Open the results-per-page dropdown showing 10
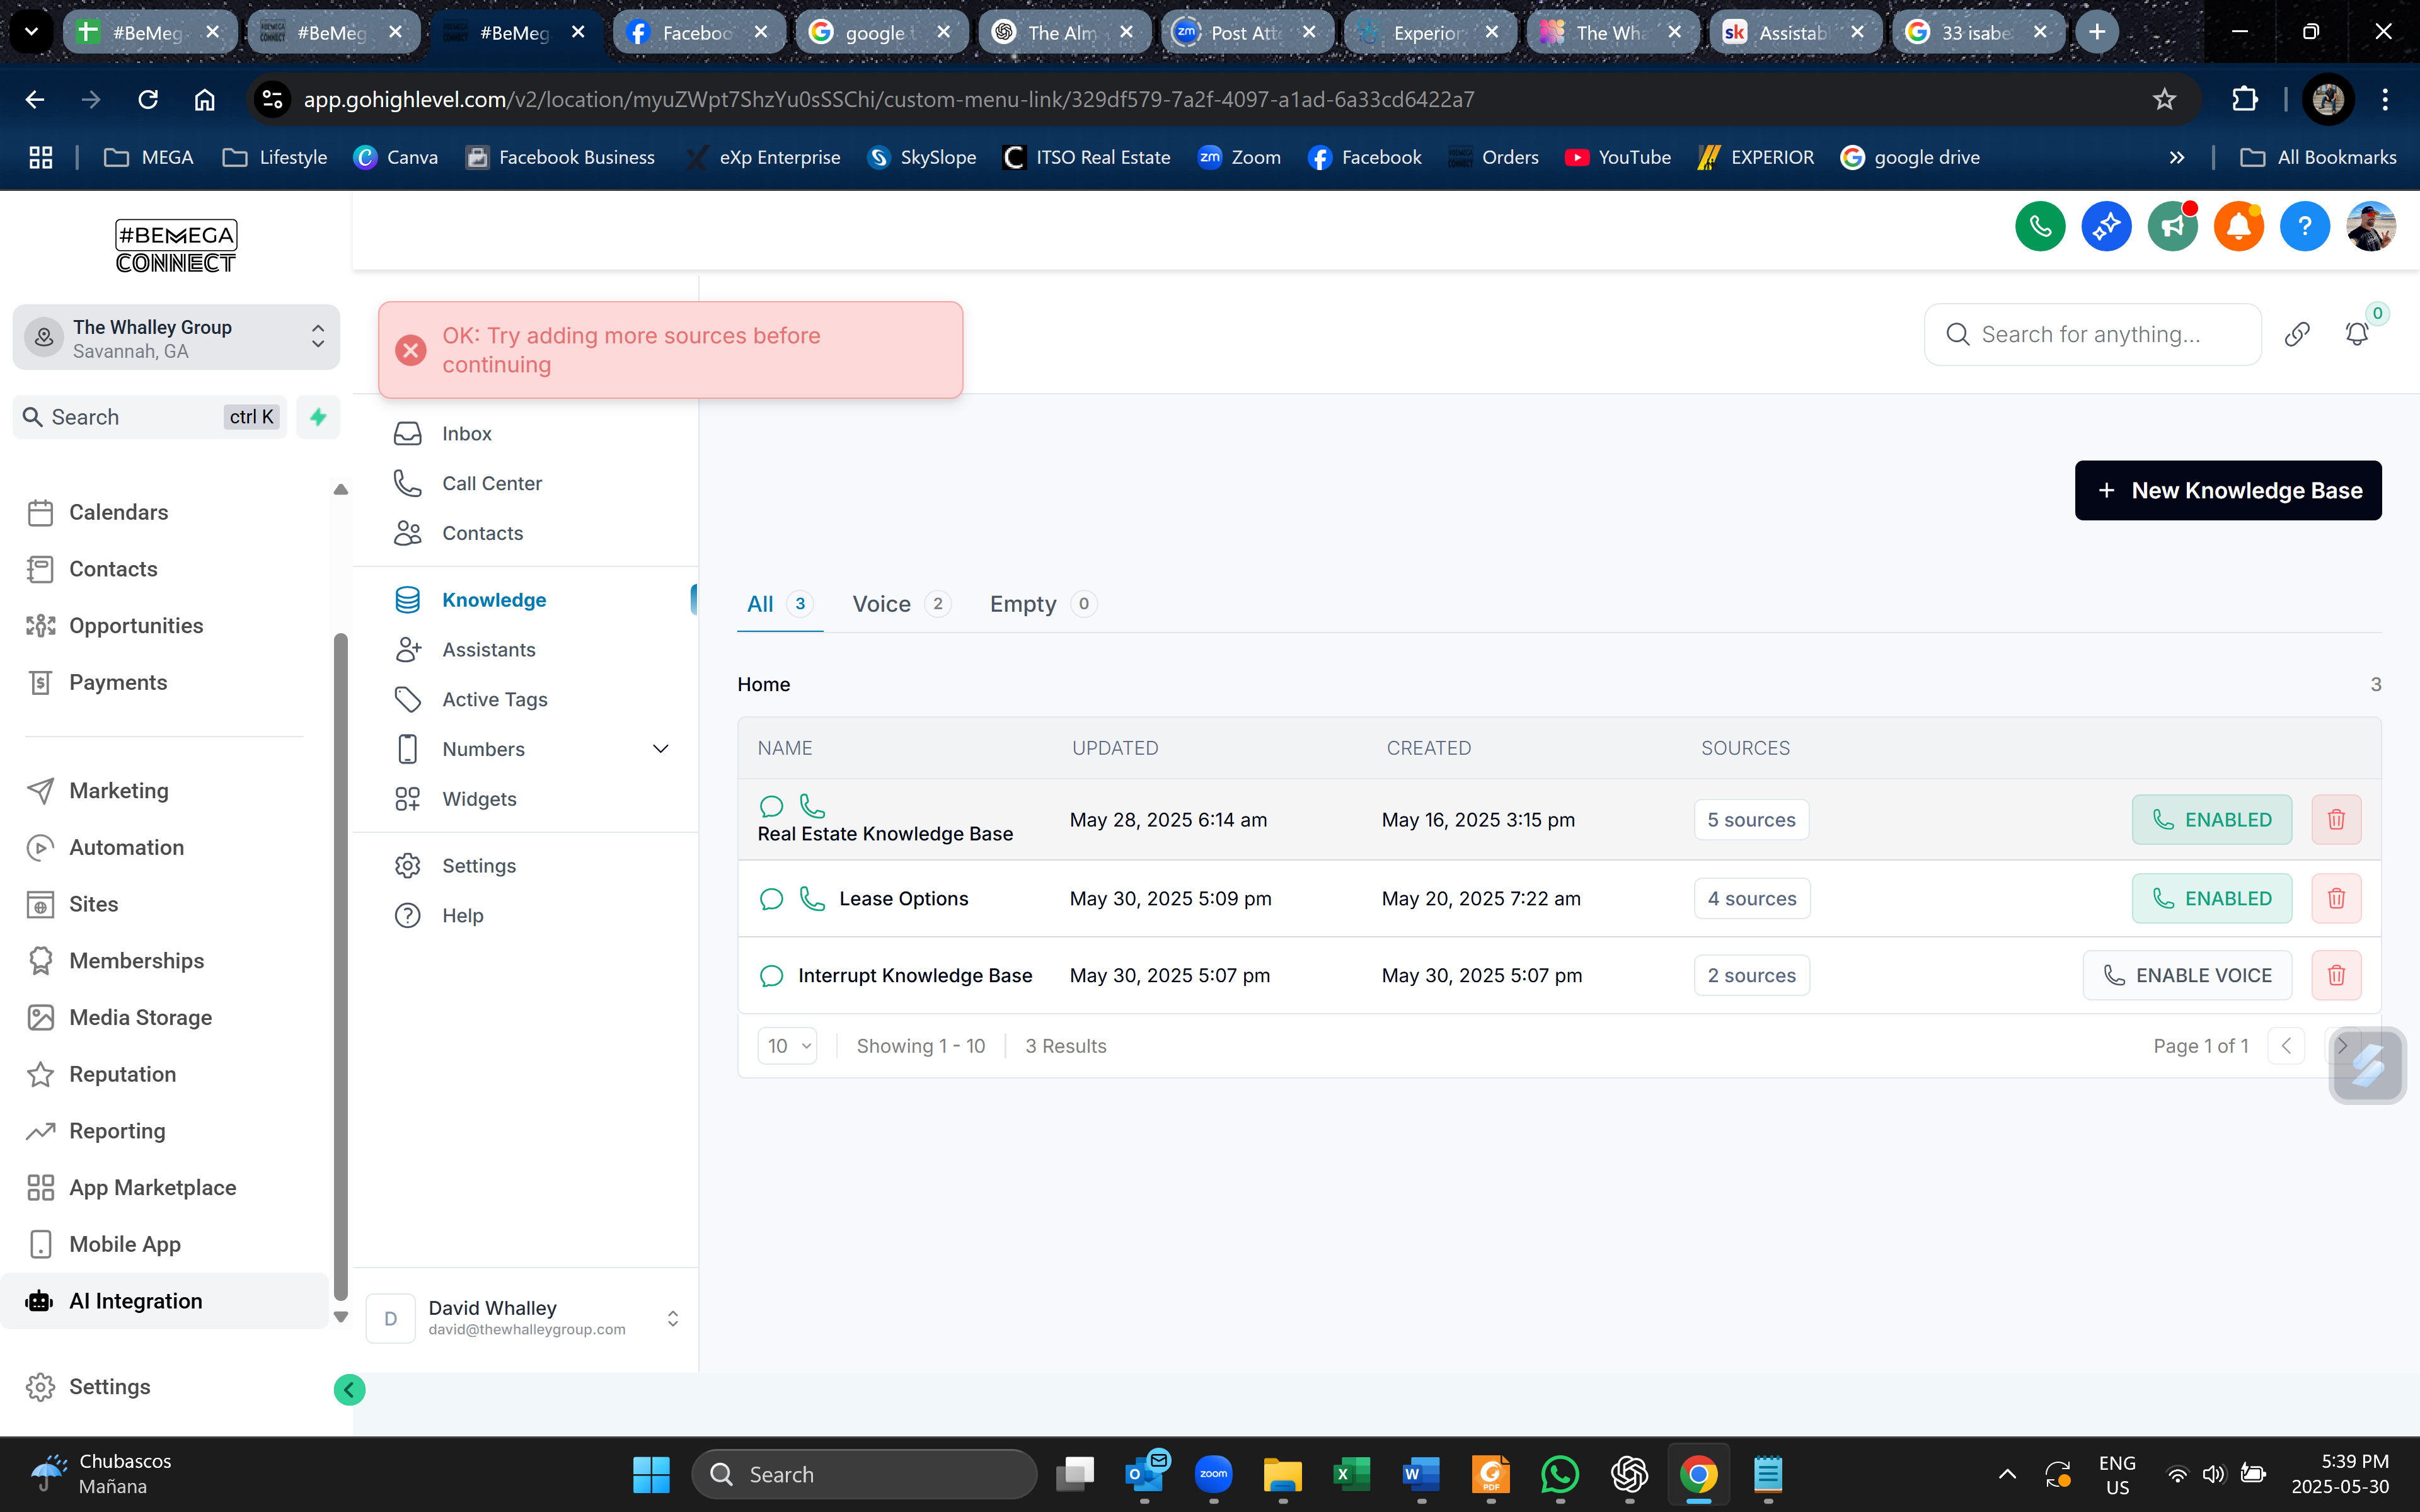2420x1512 pixels. click(787, 1045)
